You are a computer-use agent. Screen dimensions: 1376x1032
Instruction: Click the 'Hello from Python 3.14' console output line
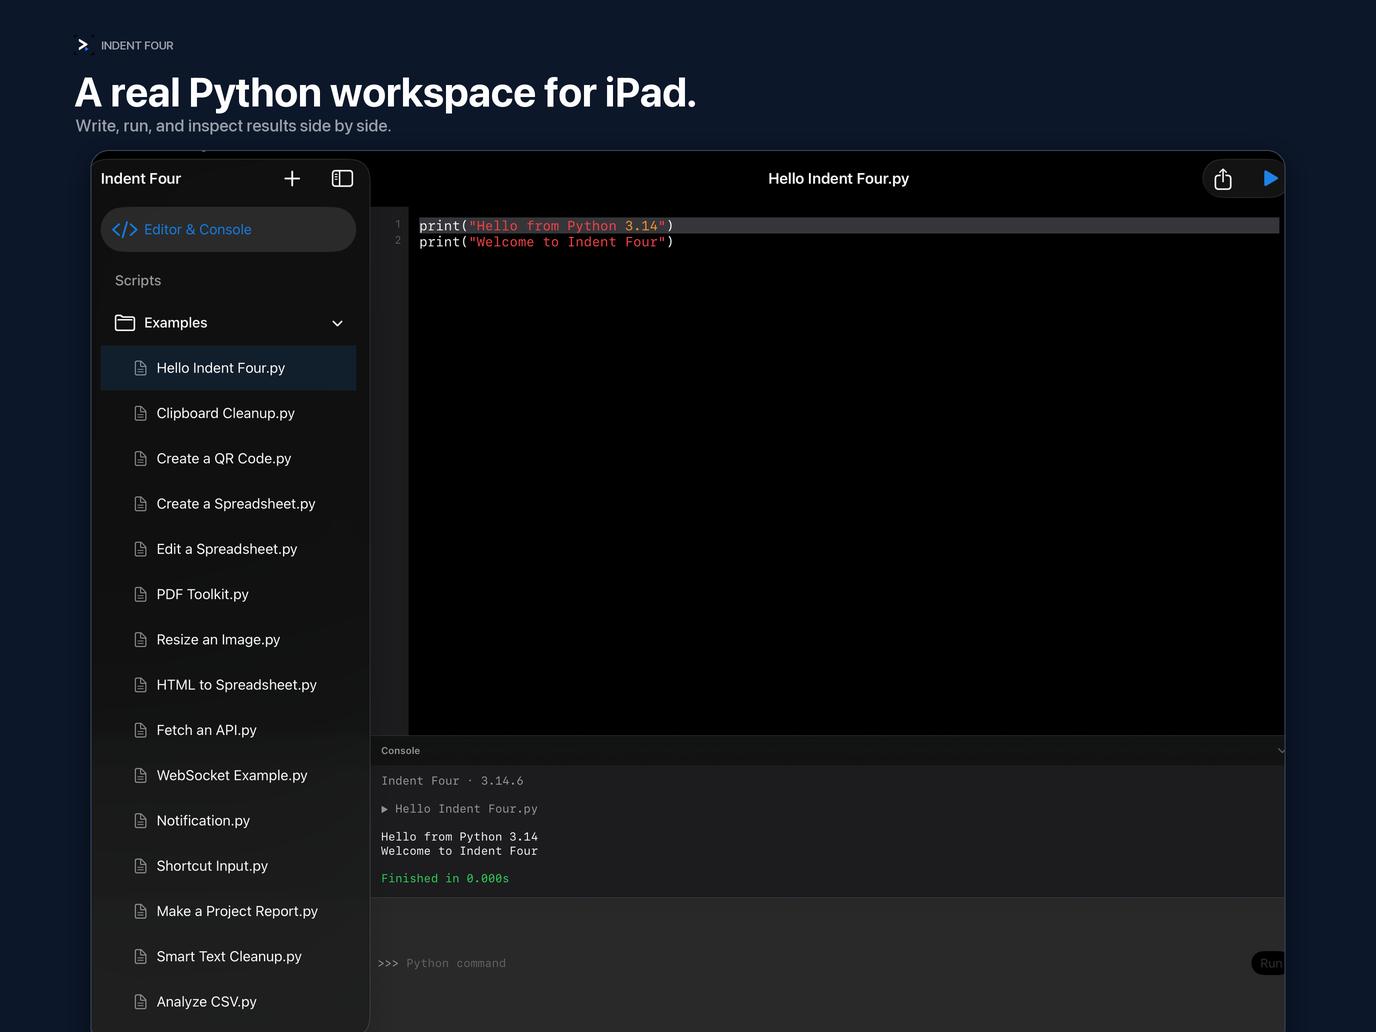pos(459,837)
